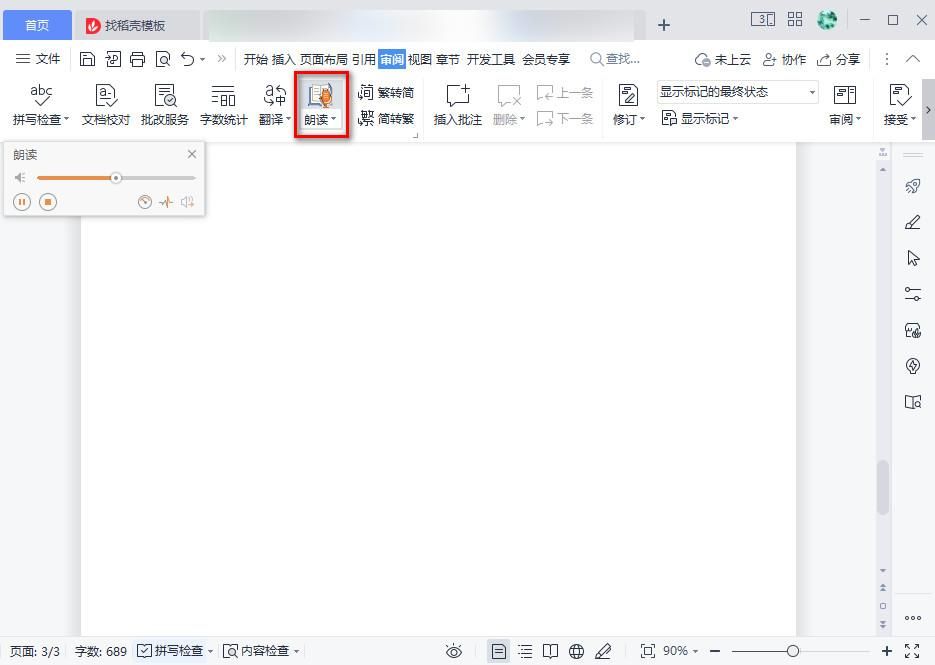Switch to the Insert (插入) ribbon tab
935x665 pixels.
pyautogui.click(x=283, y=59)
